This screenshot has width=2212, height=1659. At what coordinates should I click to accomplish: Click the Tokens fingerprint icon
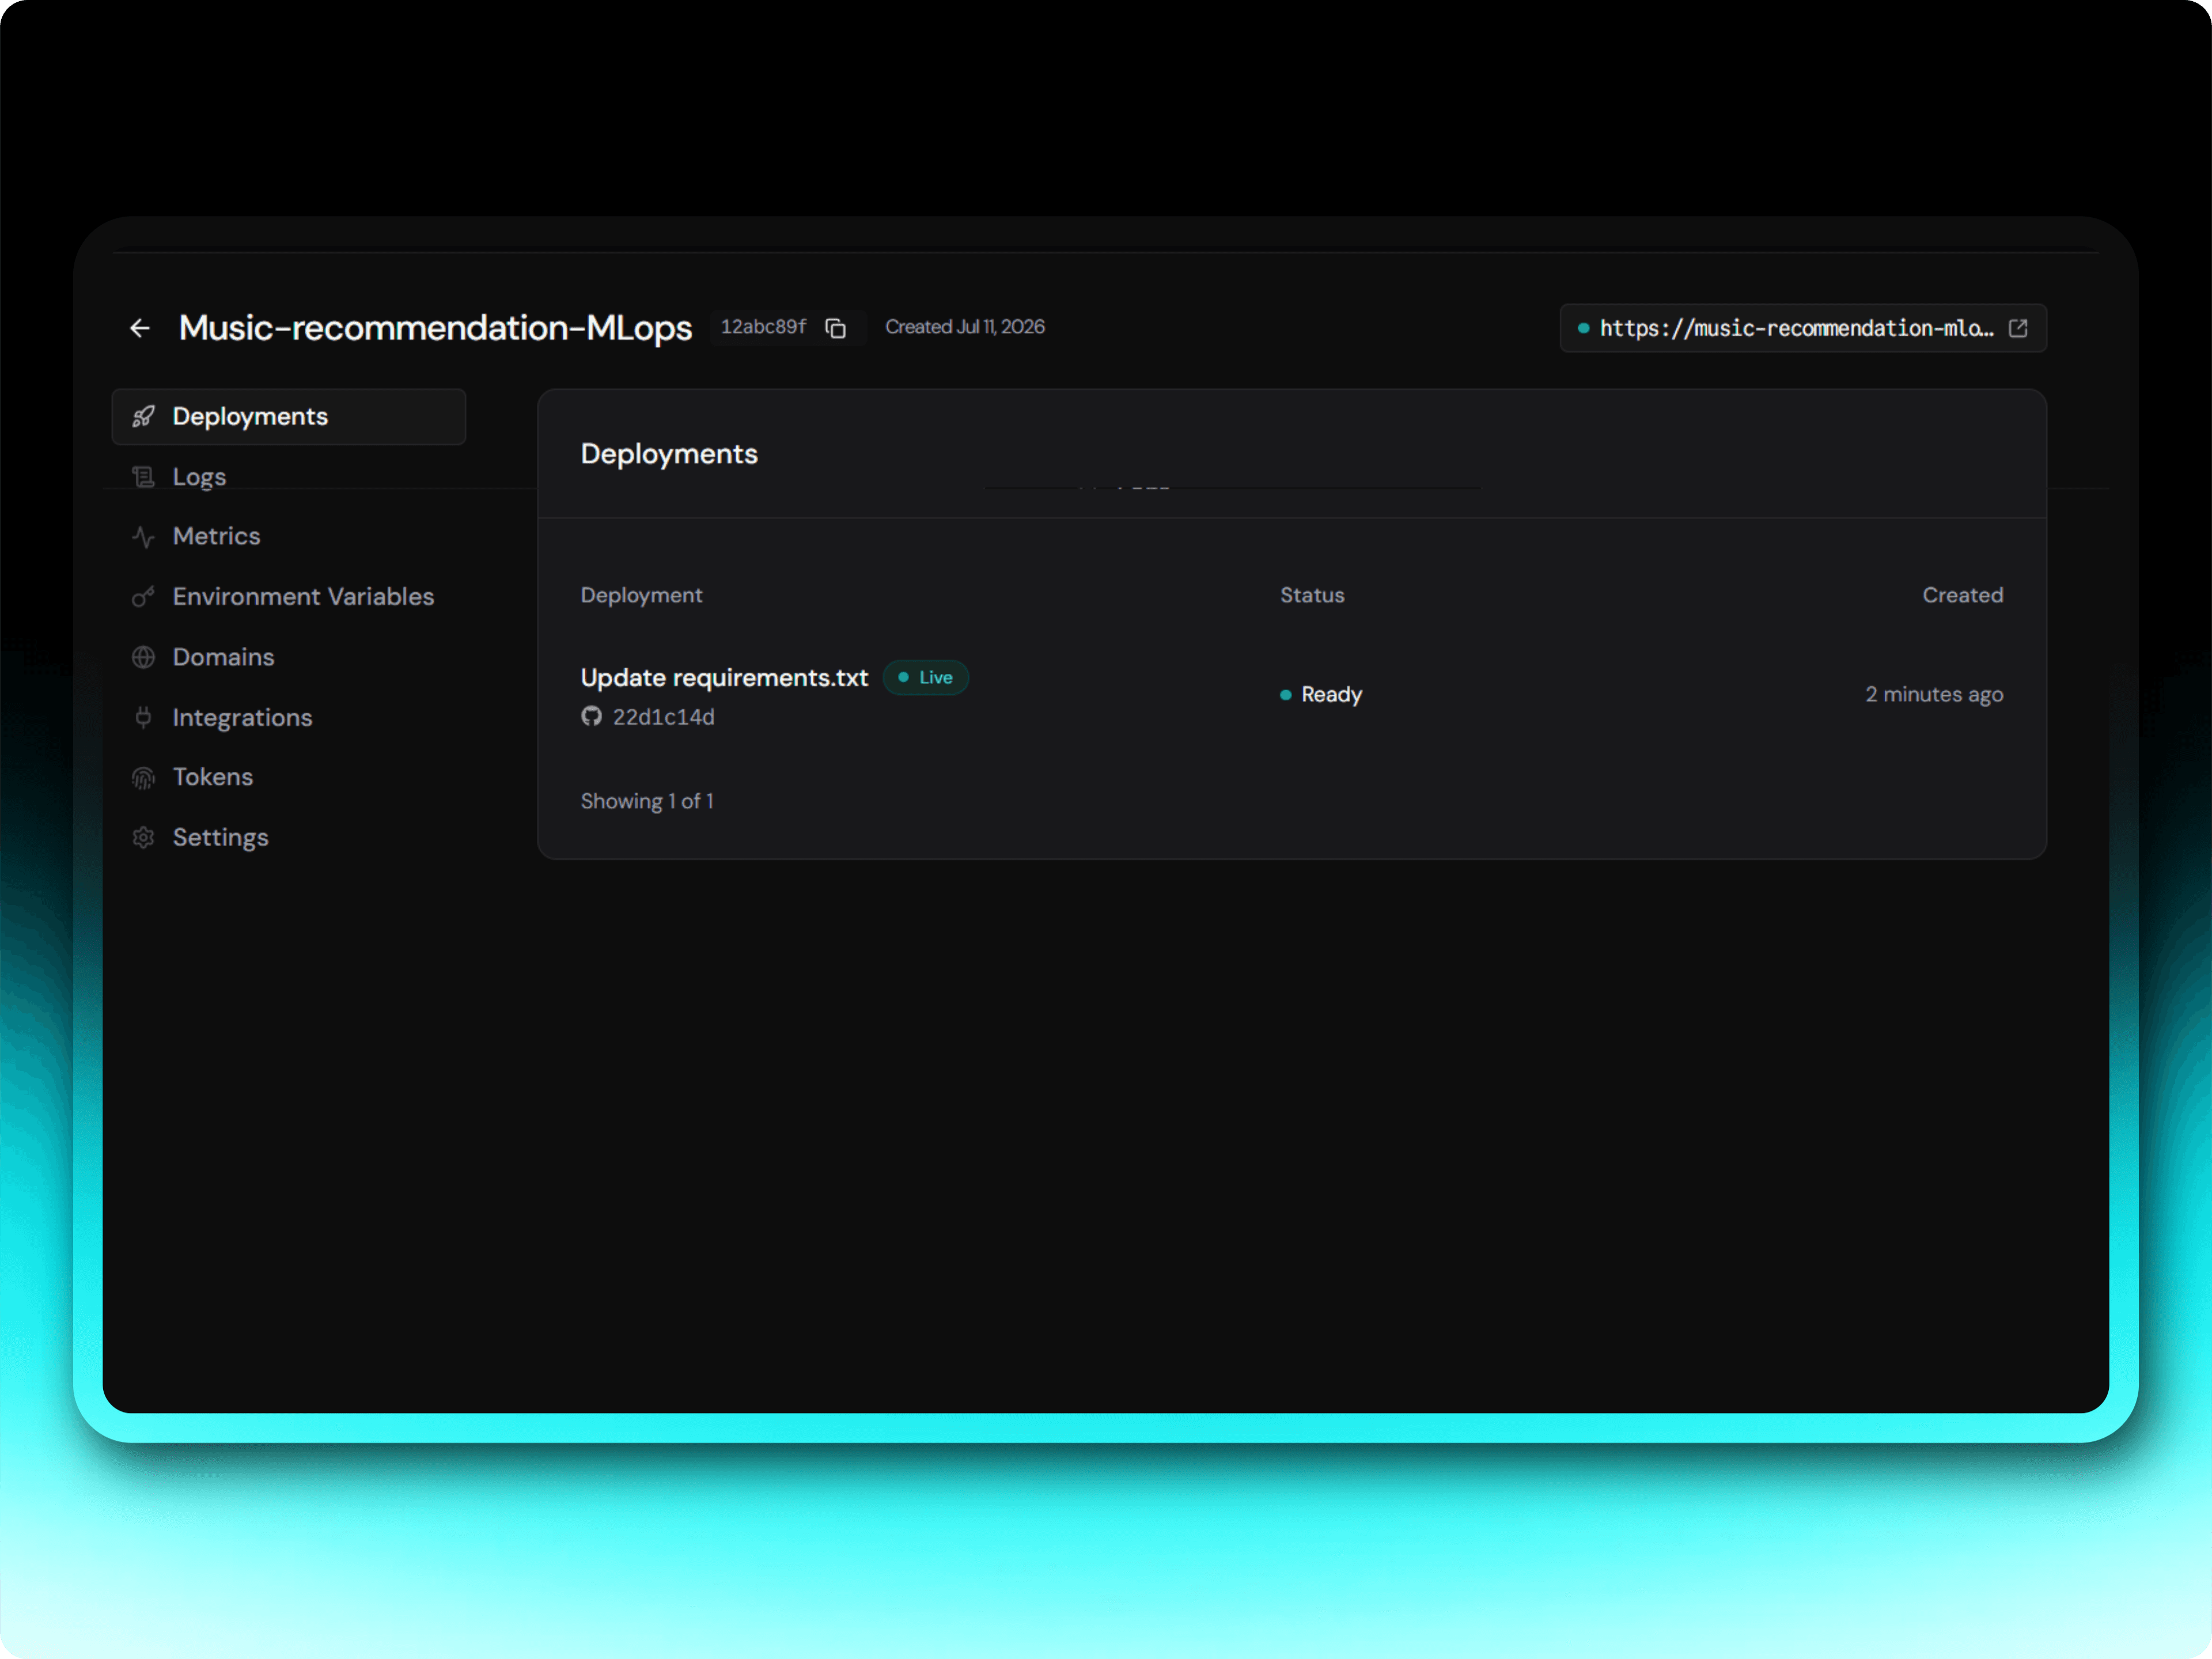coord(143,777)
